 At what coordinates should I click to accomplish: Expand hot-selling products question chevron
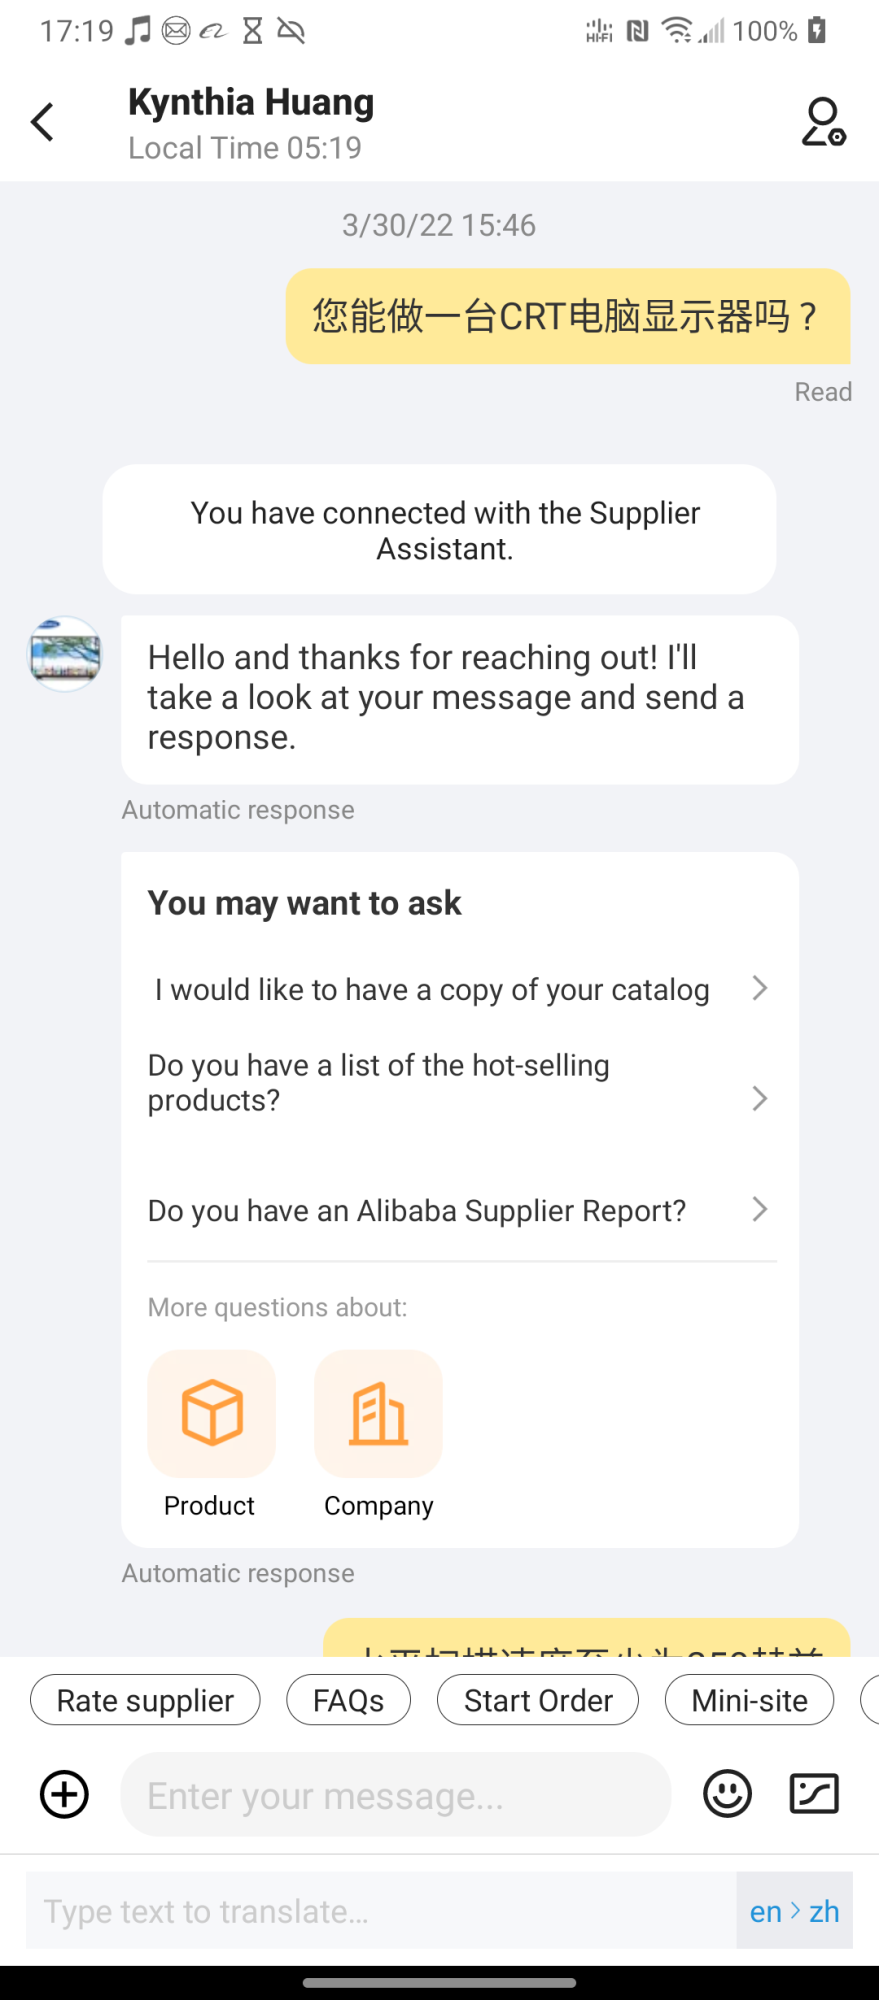[760, 1099]
